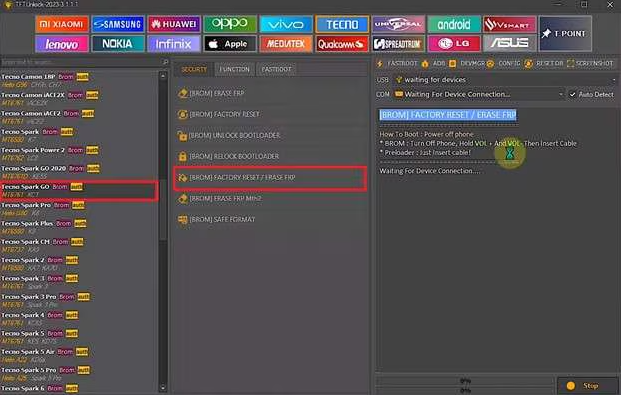Open the CONFIG toolbar item

tap(503, 63)
